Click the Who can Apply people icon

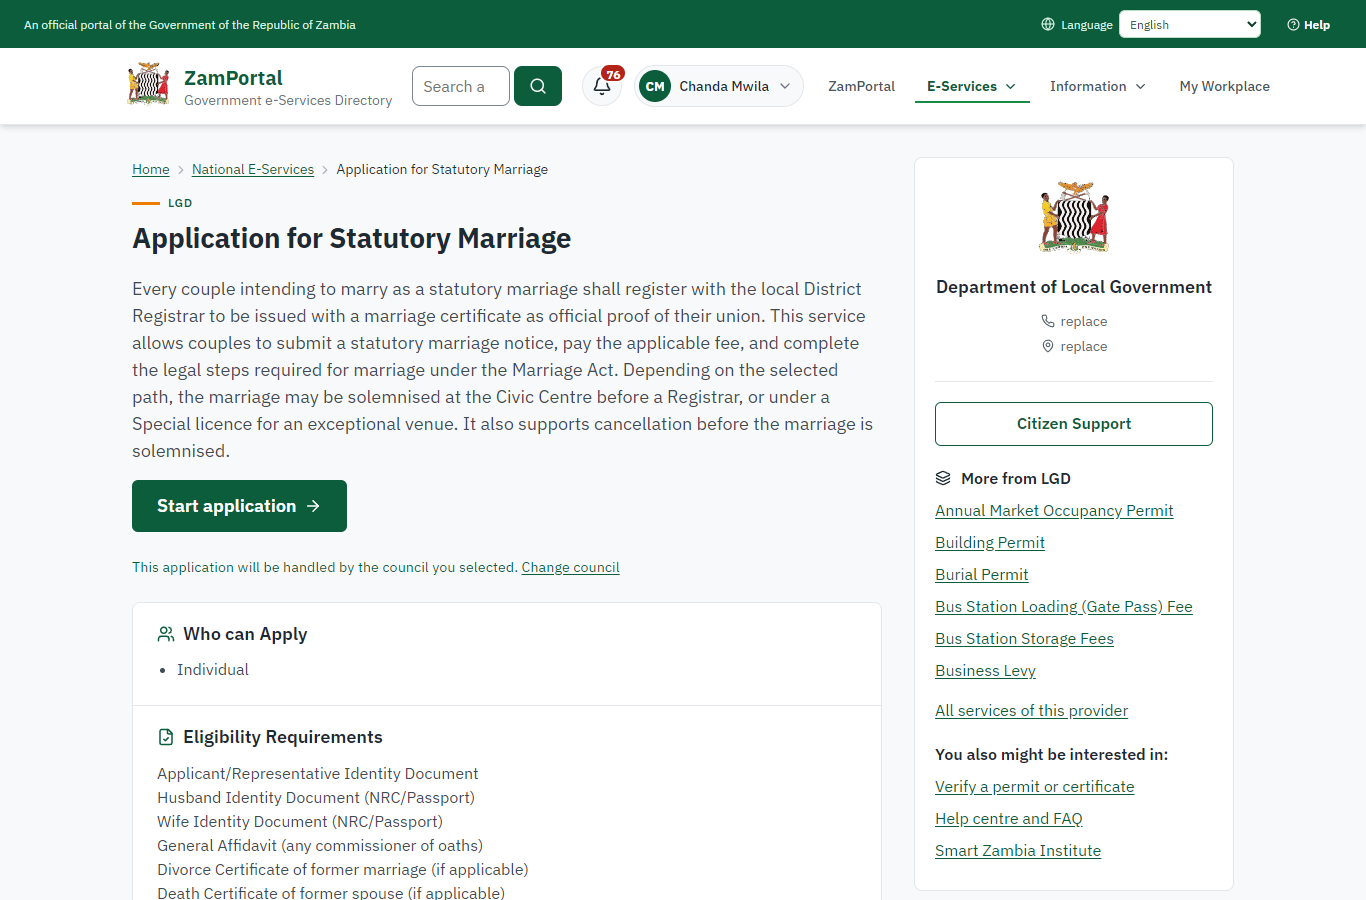click(166, 634)
